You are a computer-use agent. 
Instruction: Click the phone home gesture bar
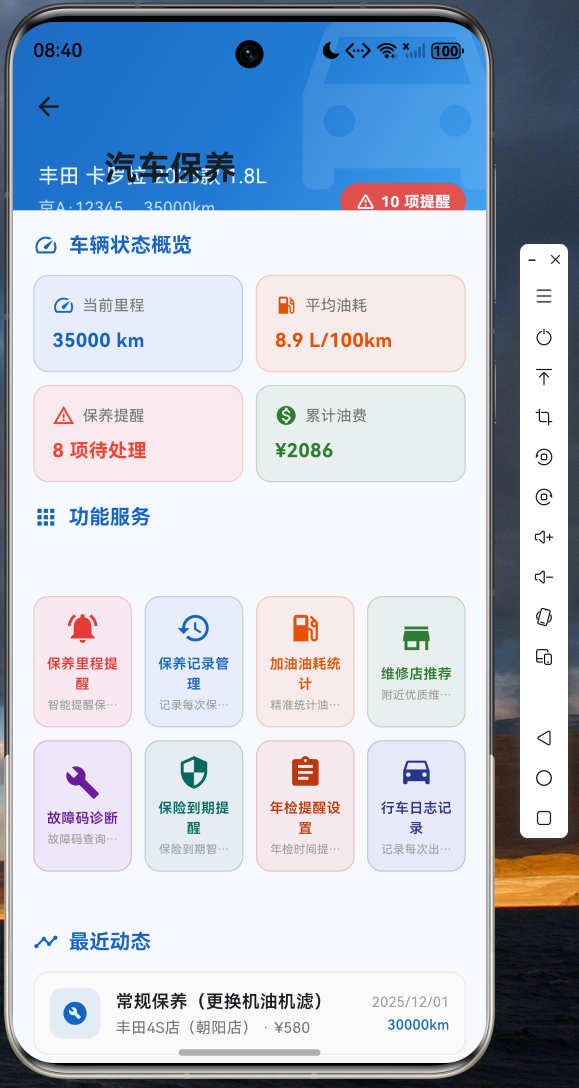tap(249, 1053)
